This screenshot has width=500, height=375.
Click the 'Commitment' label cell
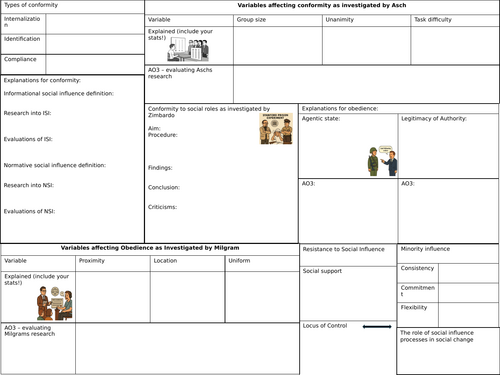click(x=418, y=293)
